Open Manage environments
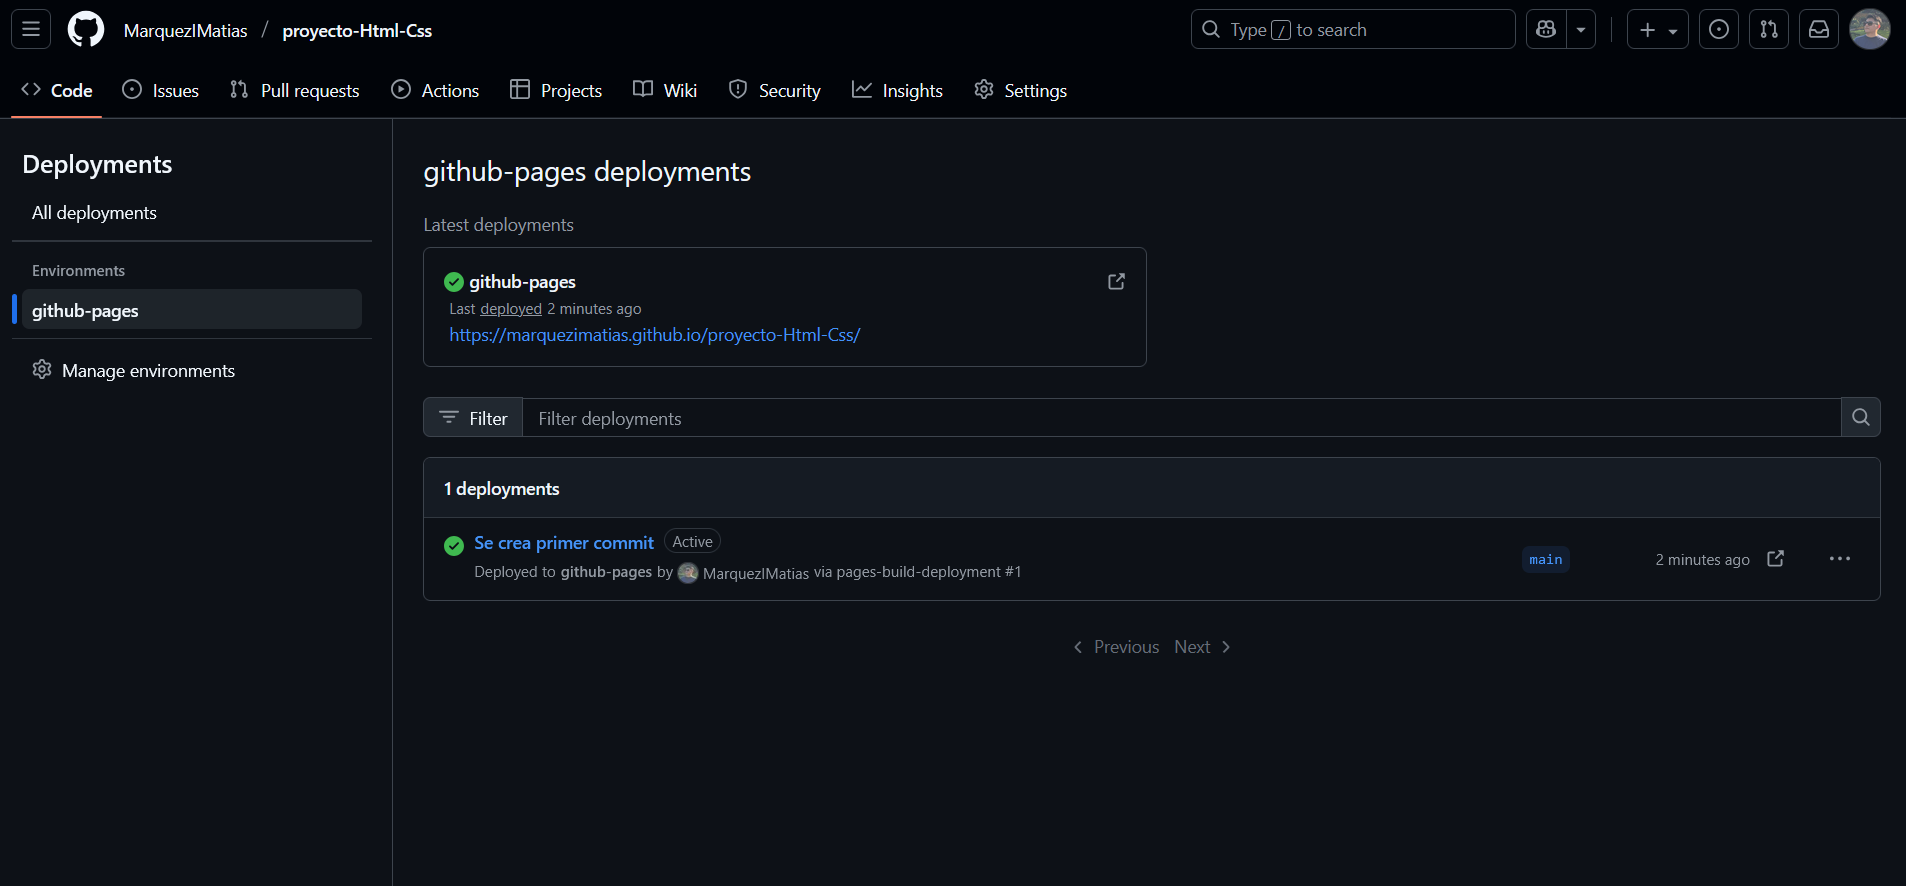Screen dimensions: 1906x886 point(192,370)
